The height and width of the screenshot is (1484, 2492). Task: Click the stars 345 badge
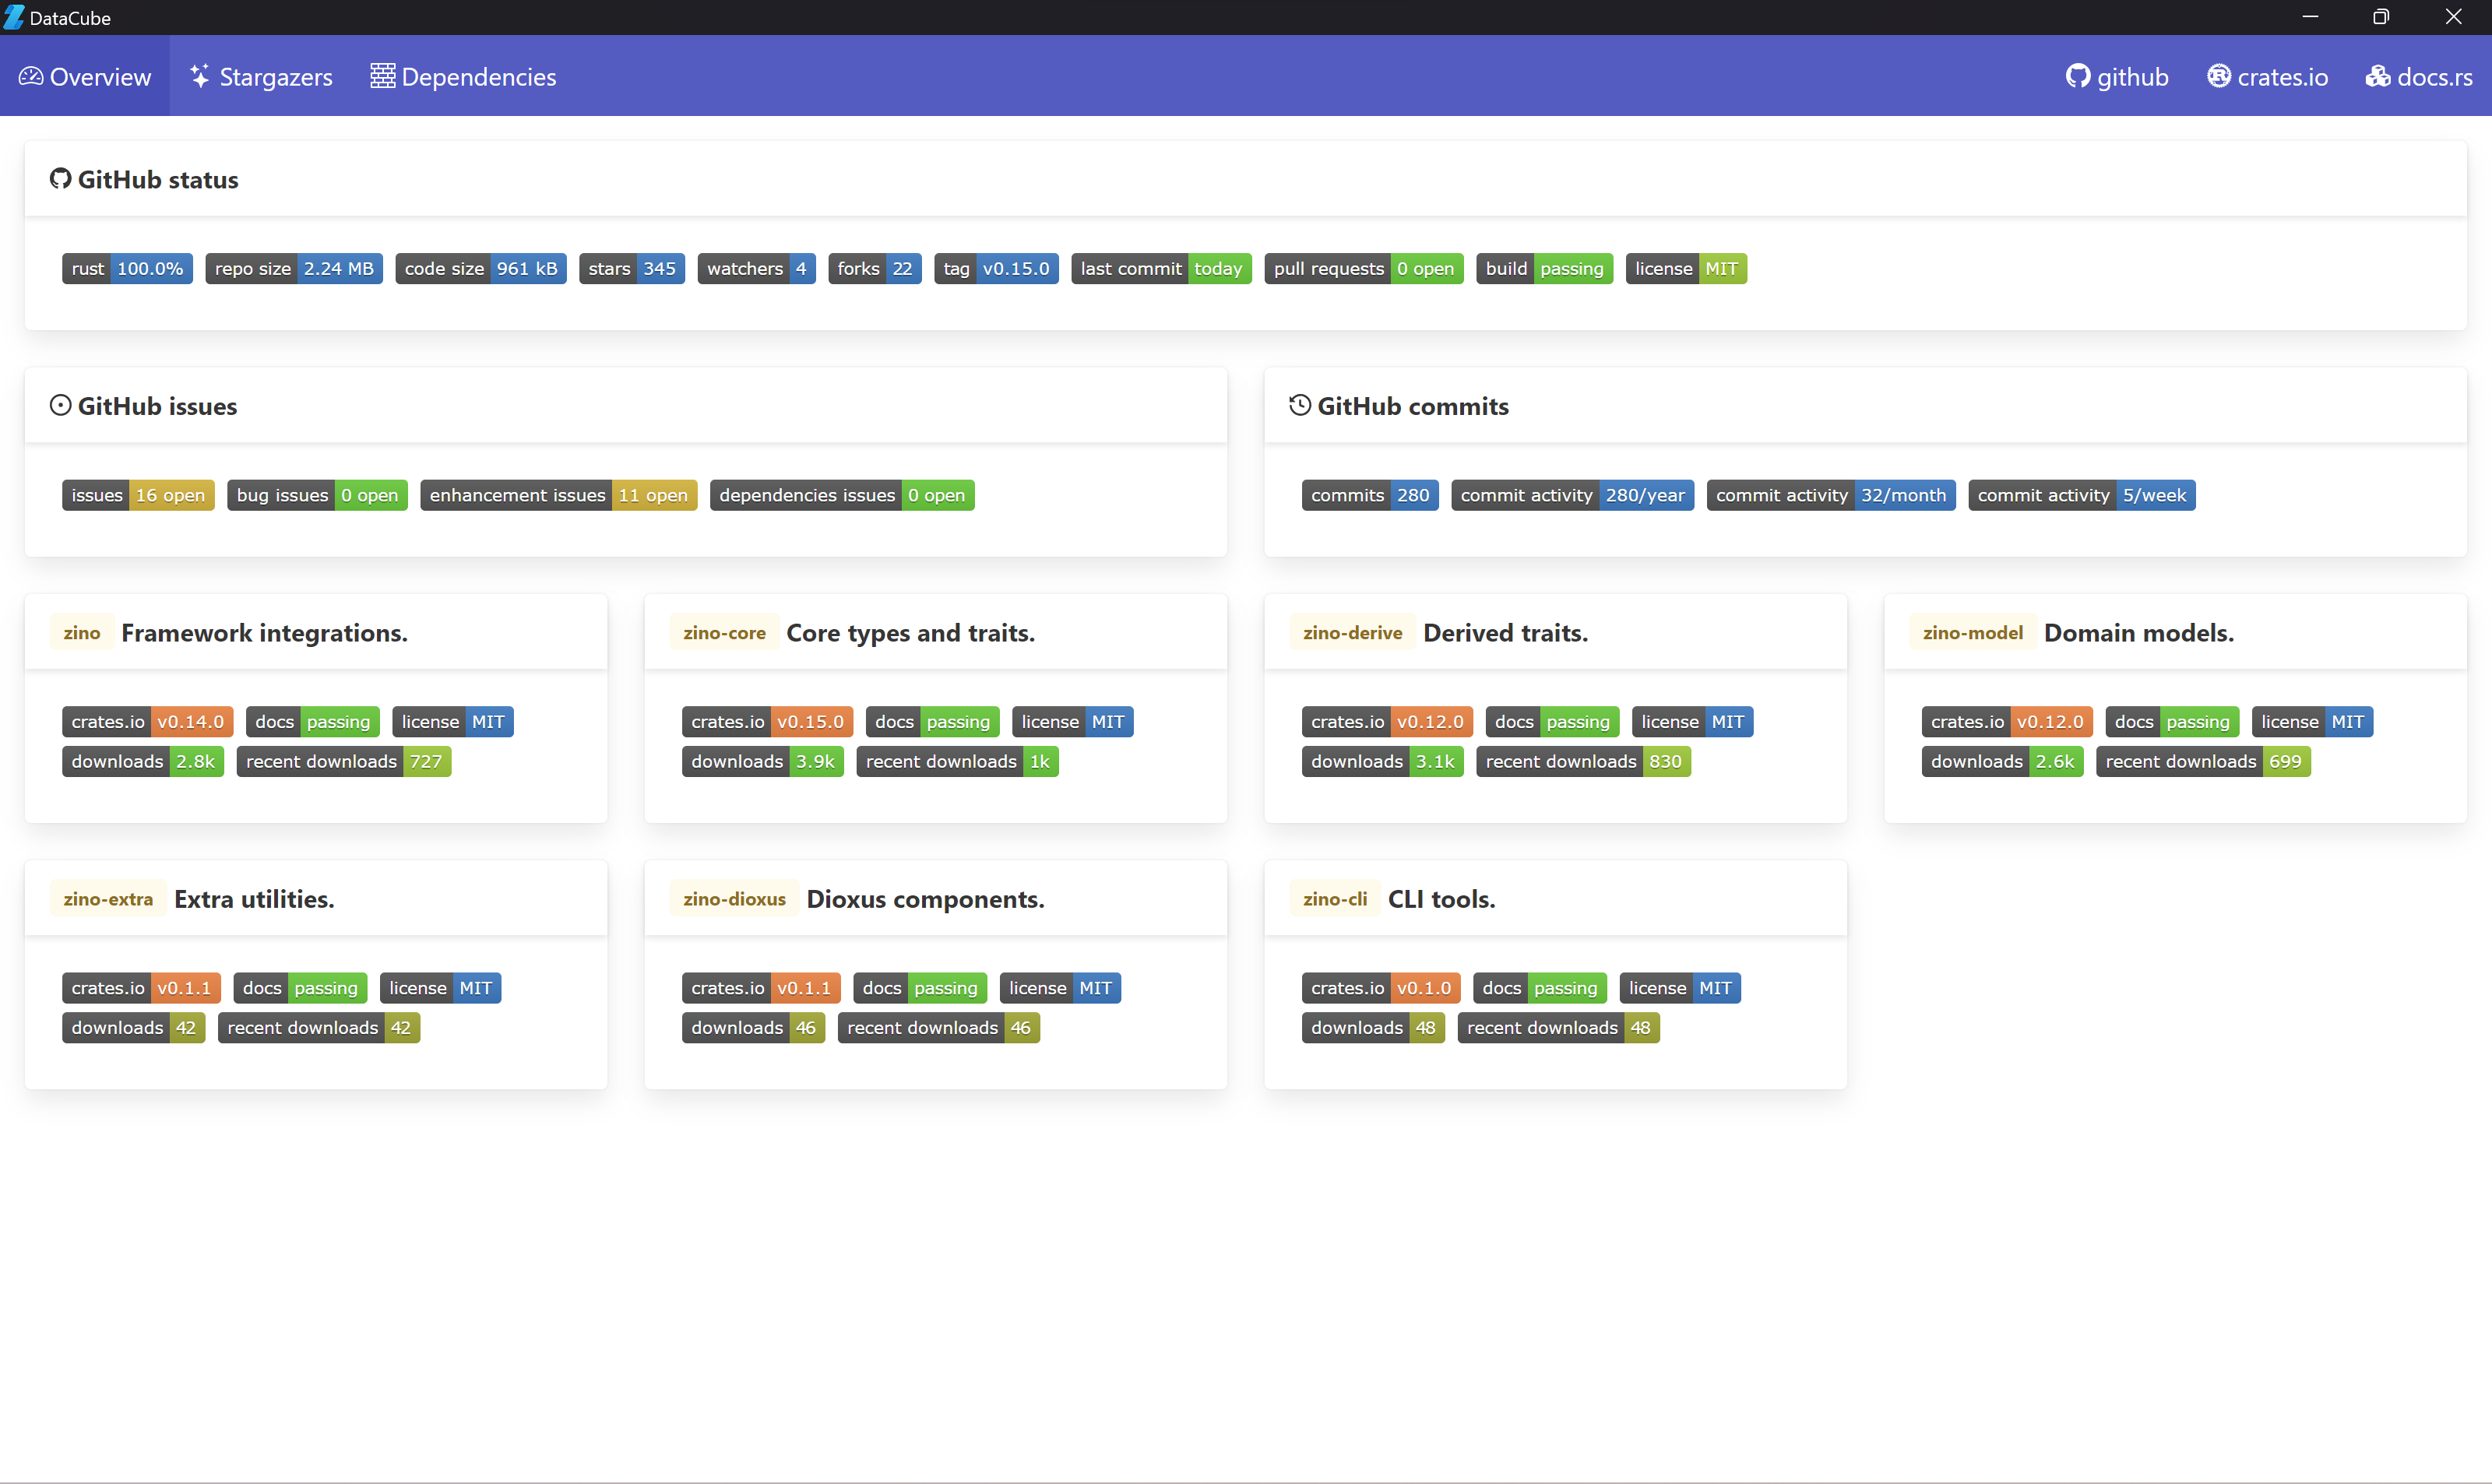tap(632, 268)
